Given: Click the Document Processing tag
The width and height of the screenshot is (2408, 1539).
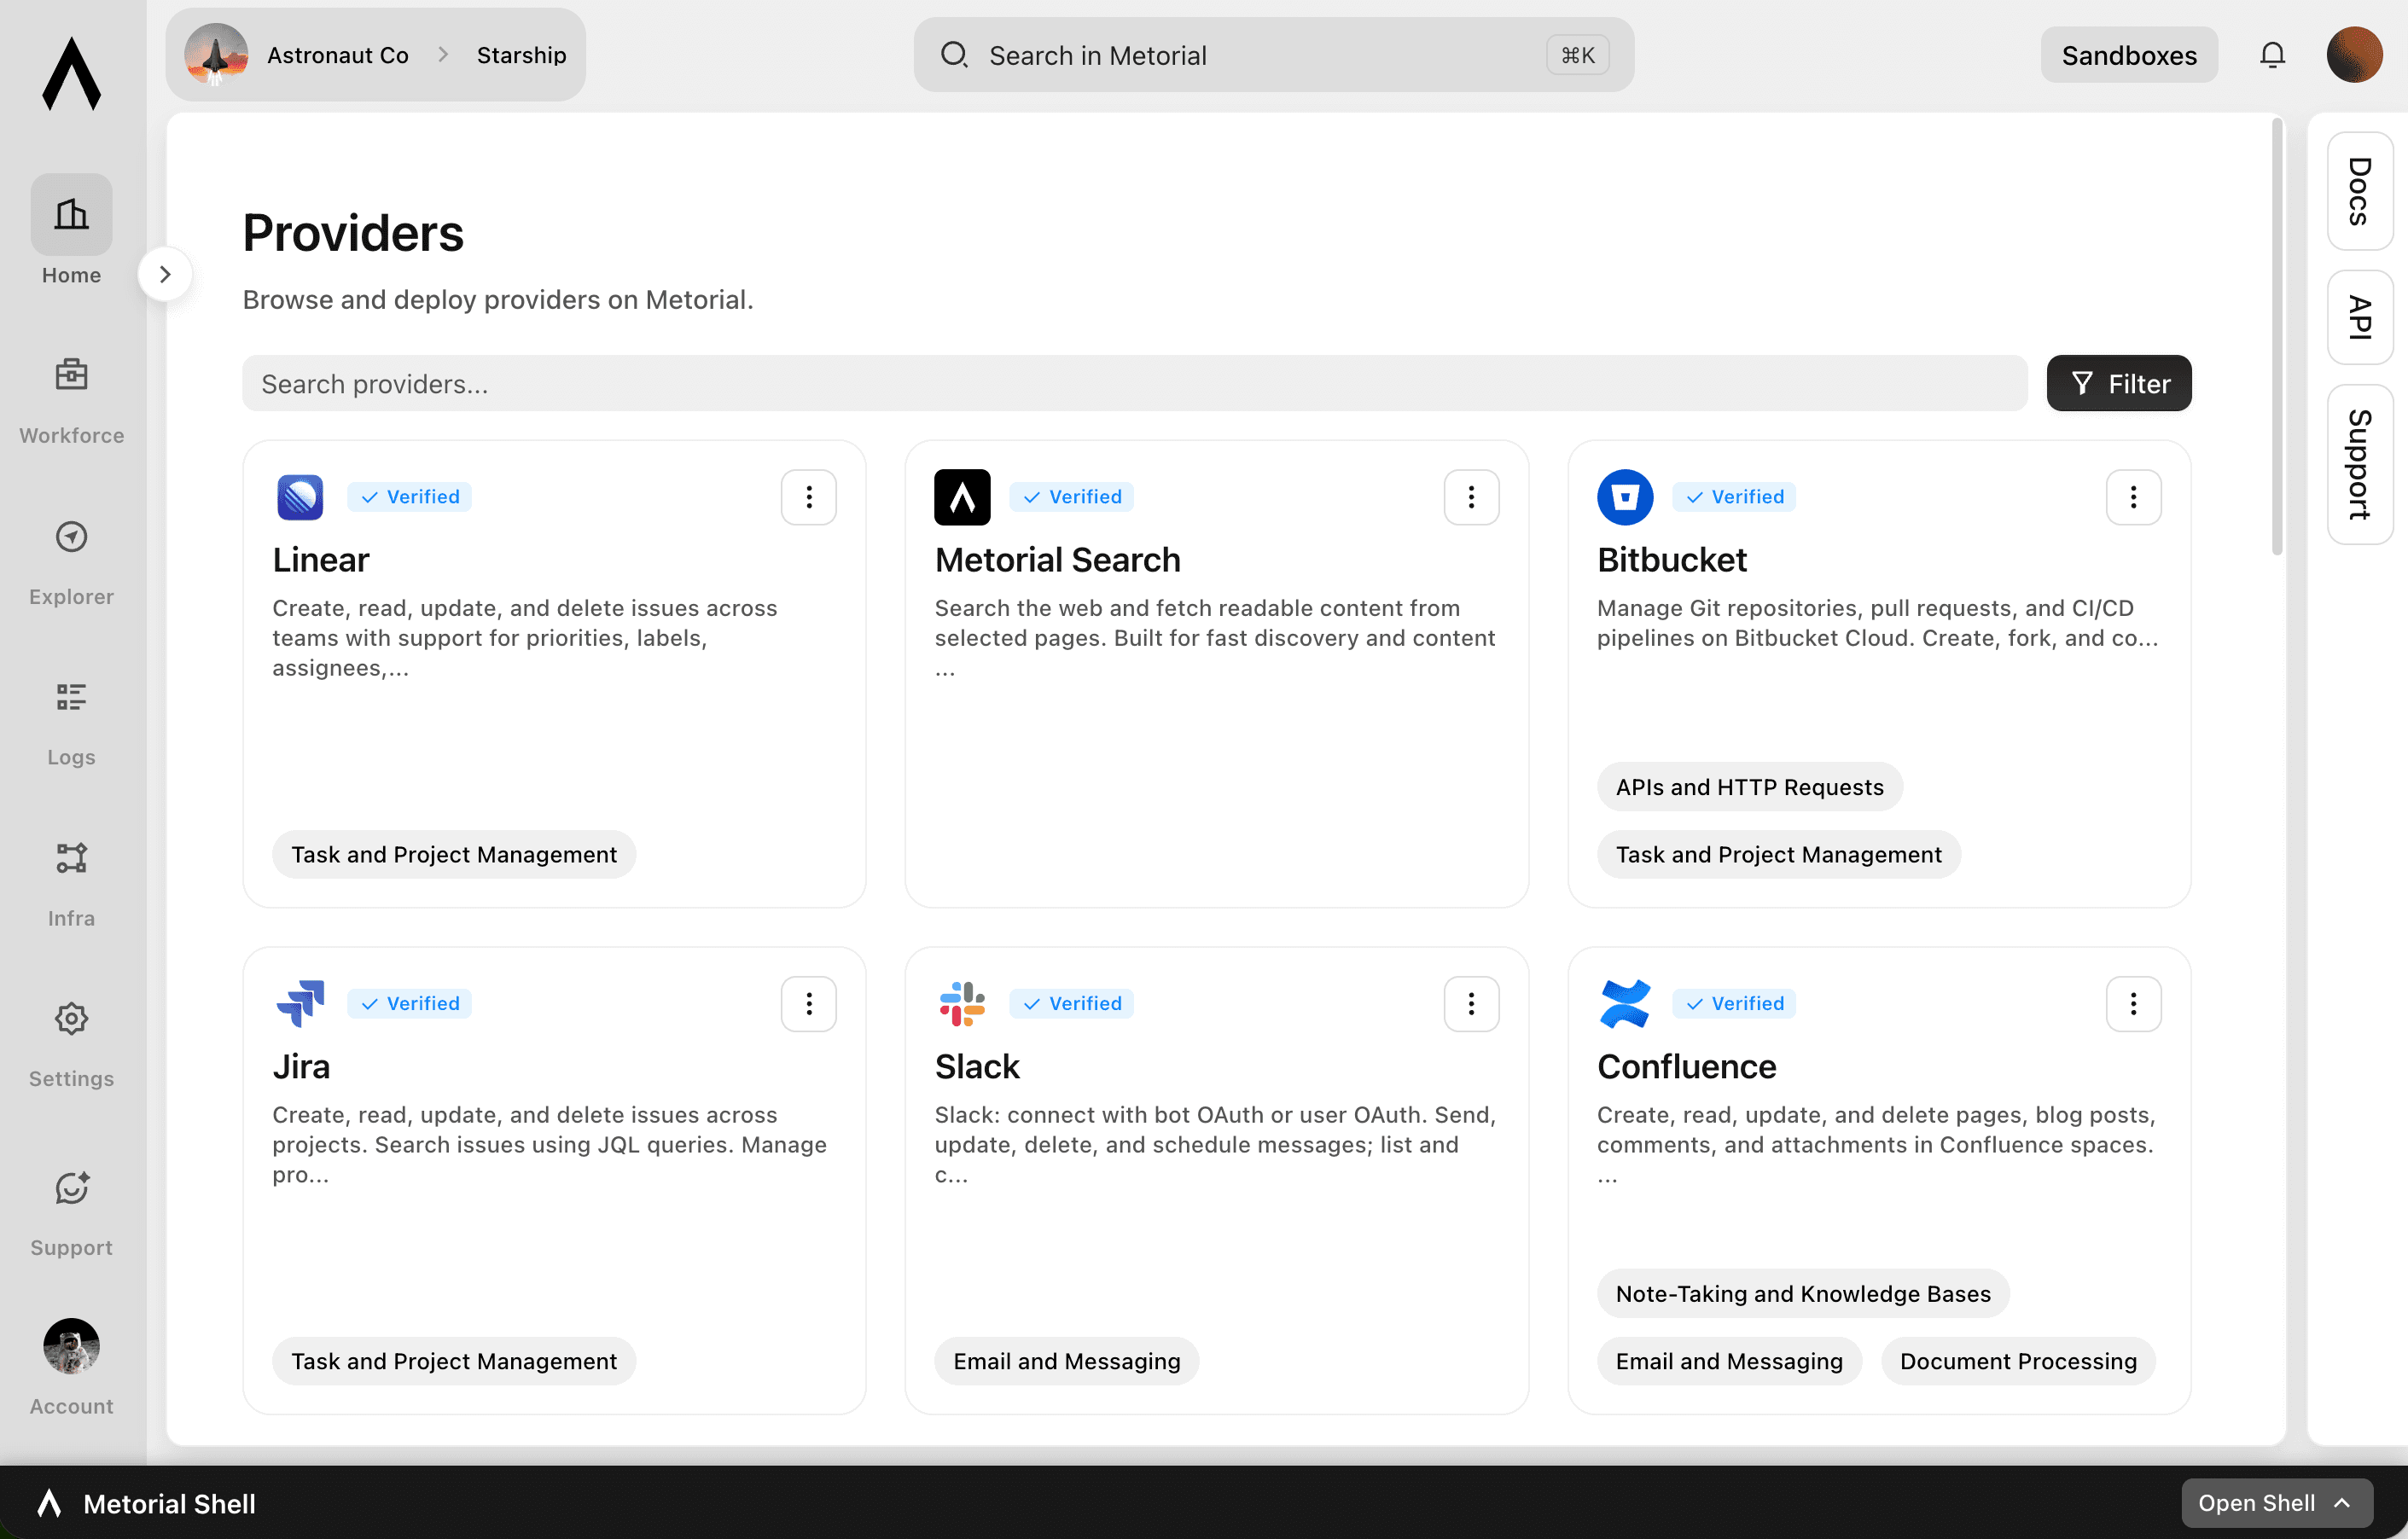Looking at the screenshot, I should click(x=2018, y=1361).
